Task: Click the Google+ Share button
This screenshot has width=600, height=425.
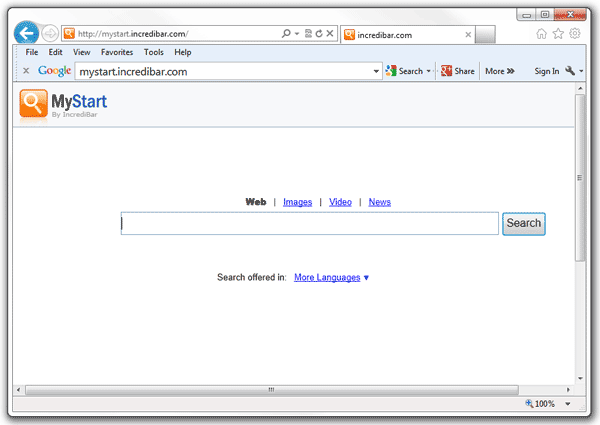Action: (x=458, y=71)
